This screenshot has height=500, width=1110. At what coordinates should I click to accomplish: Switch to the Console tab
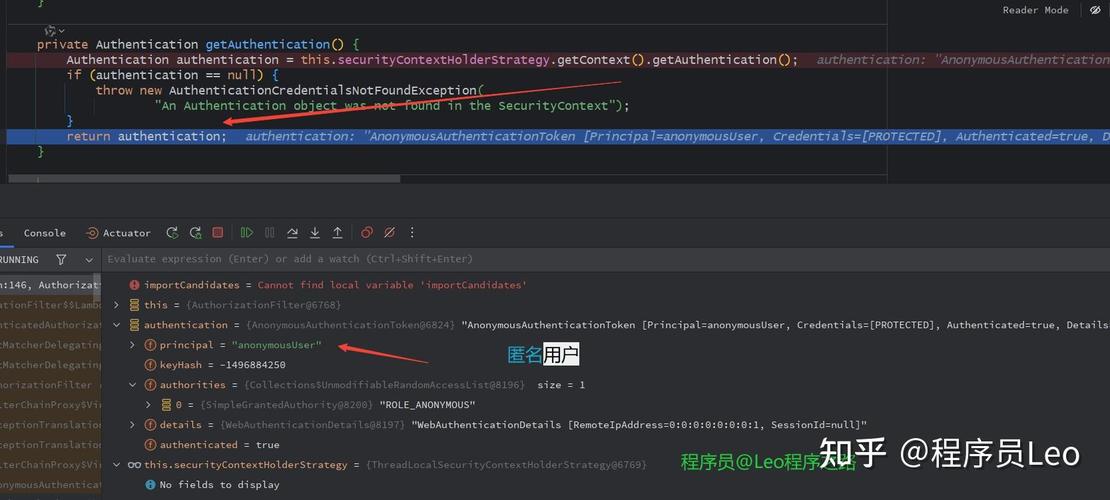tap(45, 233)
